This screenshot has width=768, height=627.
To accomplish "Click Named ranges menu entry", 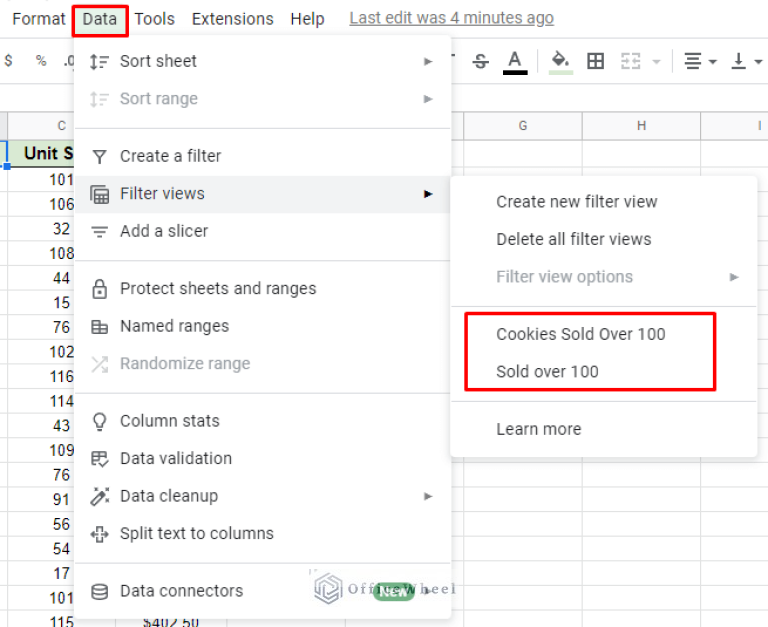I will [174, 326].
